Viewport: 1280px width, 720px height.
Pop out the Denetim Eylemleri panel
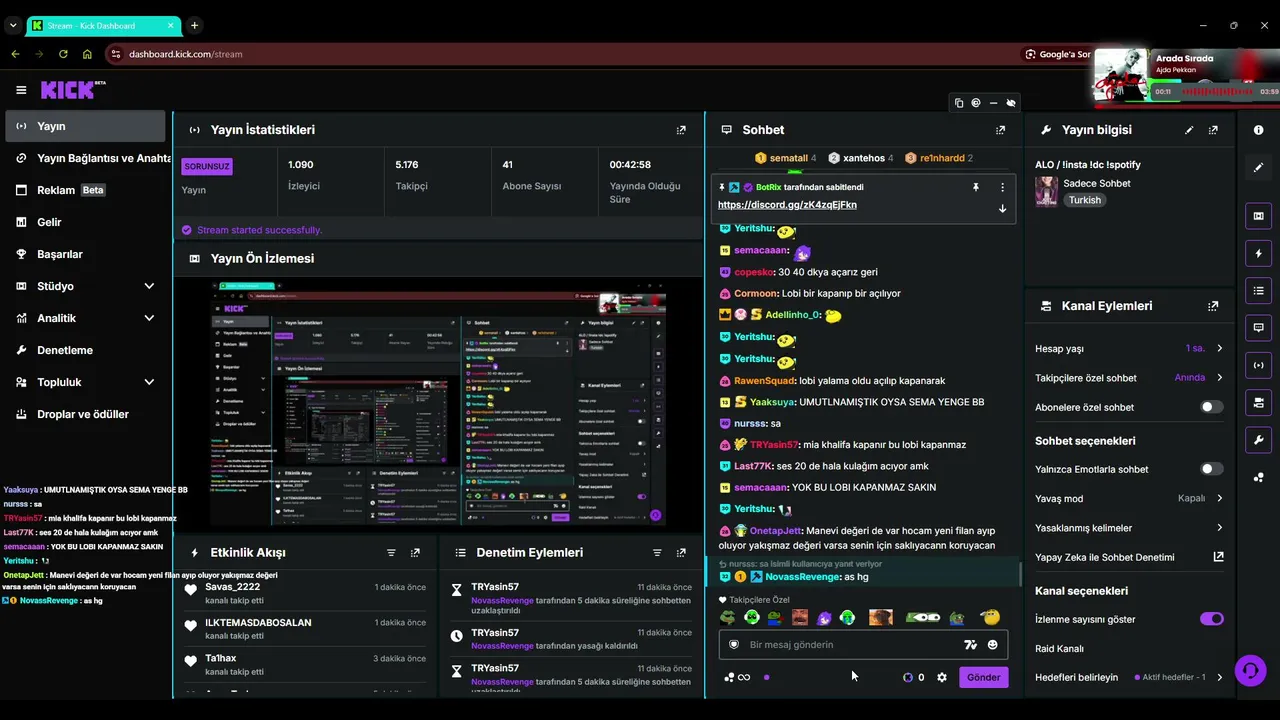(x=681, y=553)
